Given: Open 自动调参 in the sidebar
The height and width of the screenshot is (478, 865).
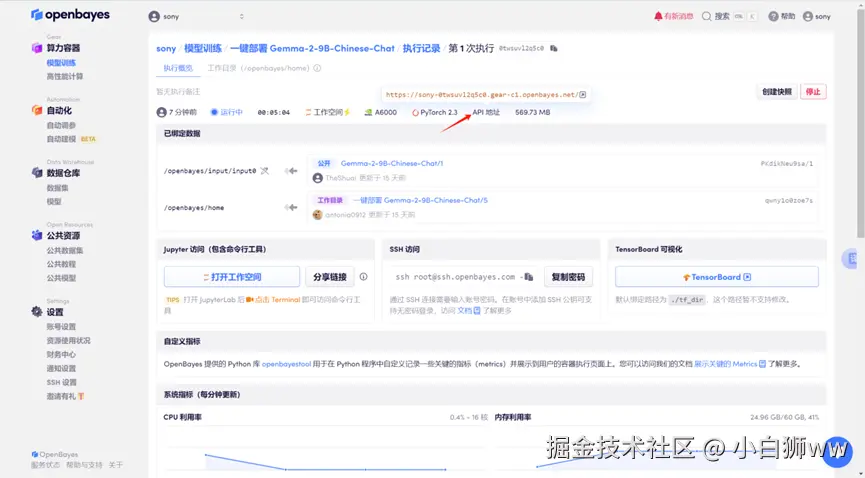Looking at the screenshot, I should 61,125.
